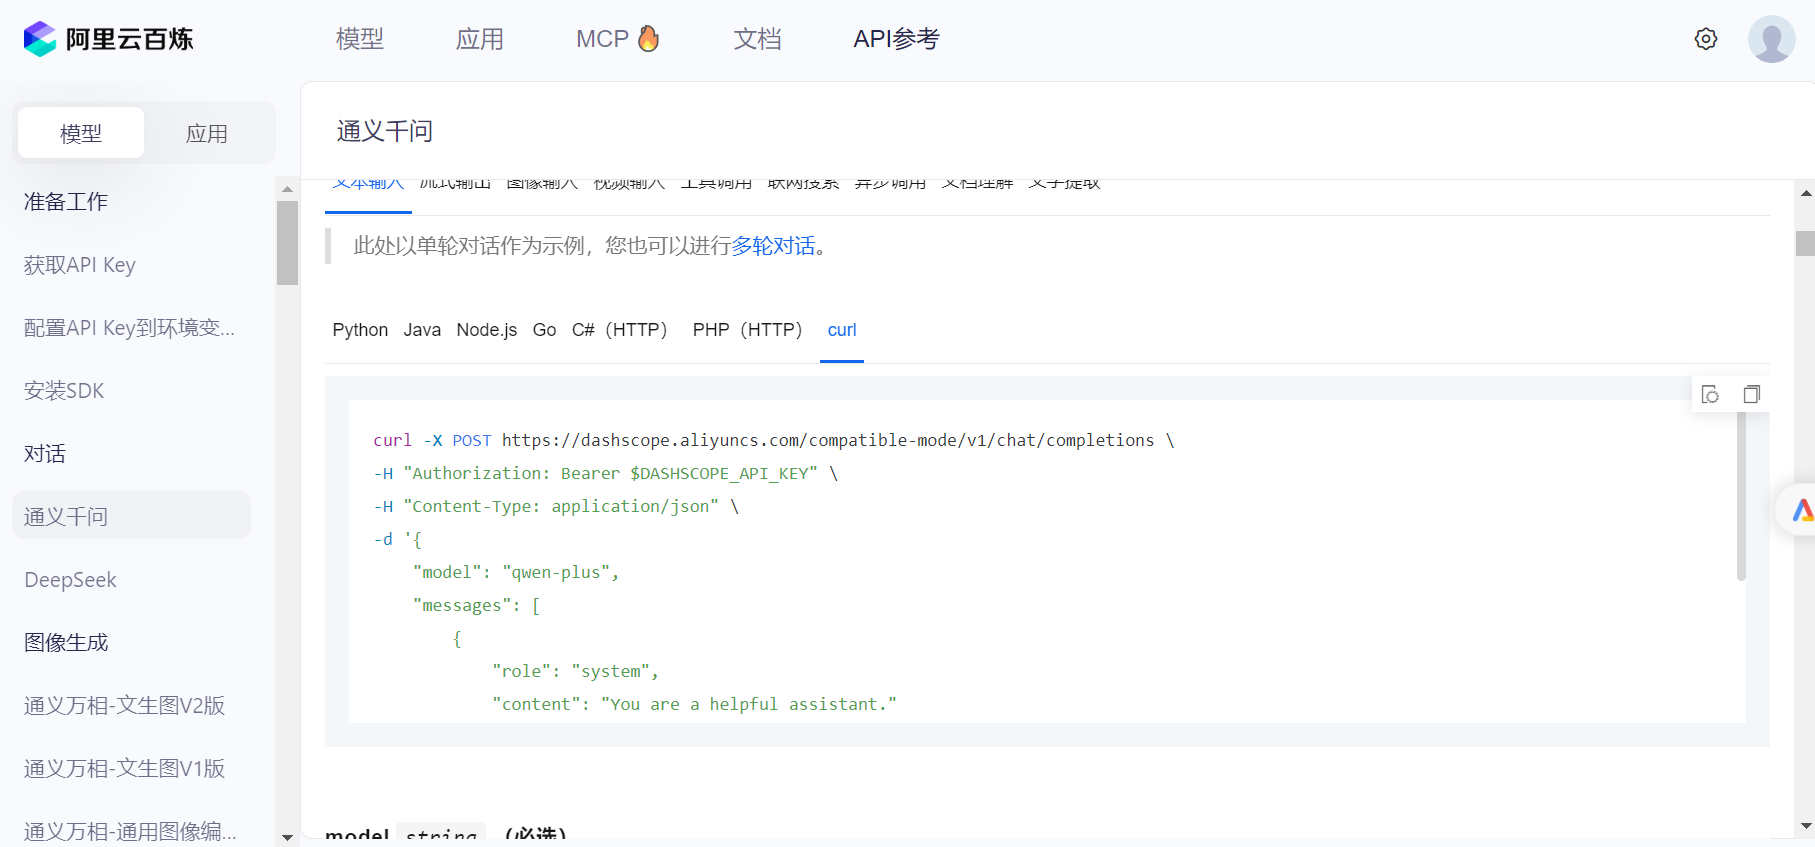The image size is (1815, 847).
Task: Click sidebar scrollbar down arrow
Action: 287,837
